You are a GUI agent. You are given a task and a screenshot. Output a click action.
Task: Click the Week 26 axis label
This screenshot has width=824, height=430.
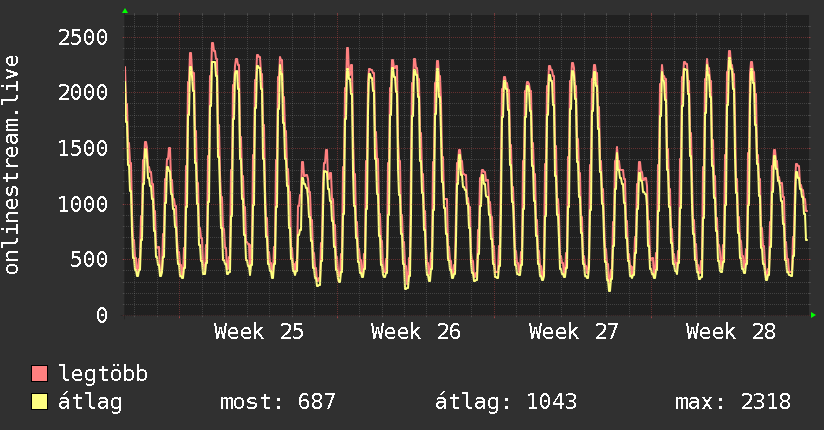coord(416,332)
